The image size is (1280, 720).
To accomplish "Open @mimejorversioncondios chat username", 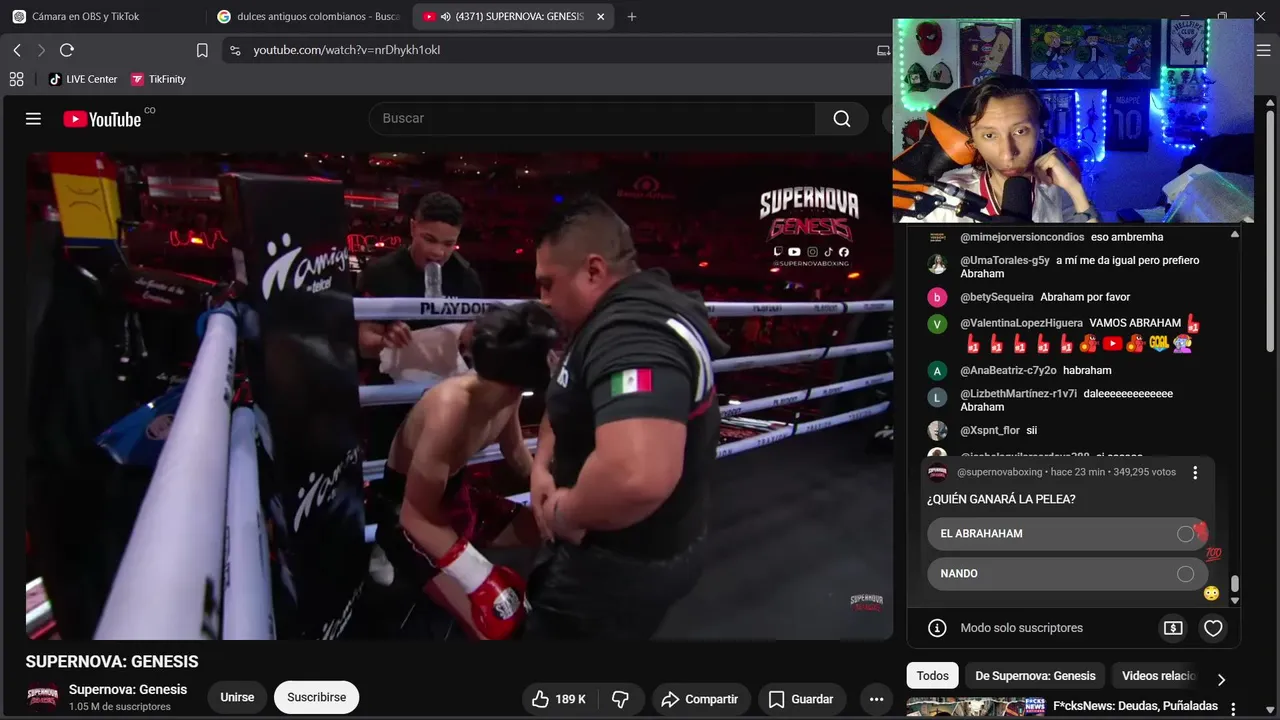I will pos(1022,237).
